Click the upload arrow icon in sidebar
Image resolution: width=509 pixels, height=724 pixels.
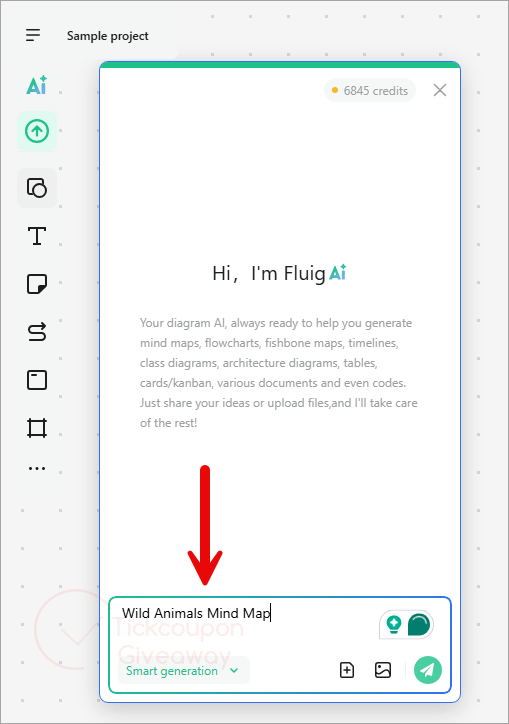[x=37, y=131]
